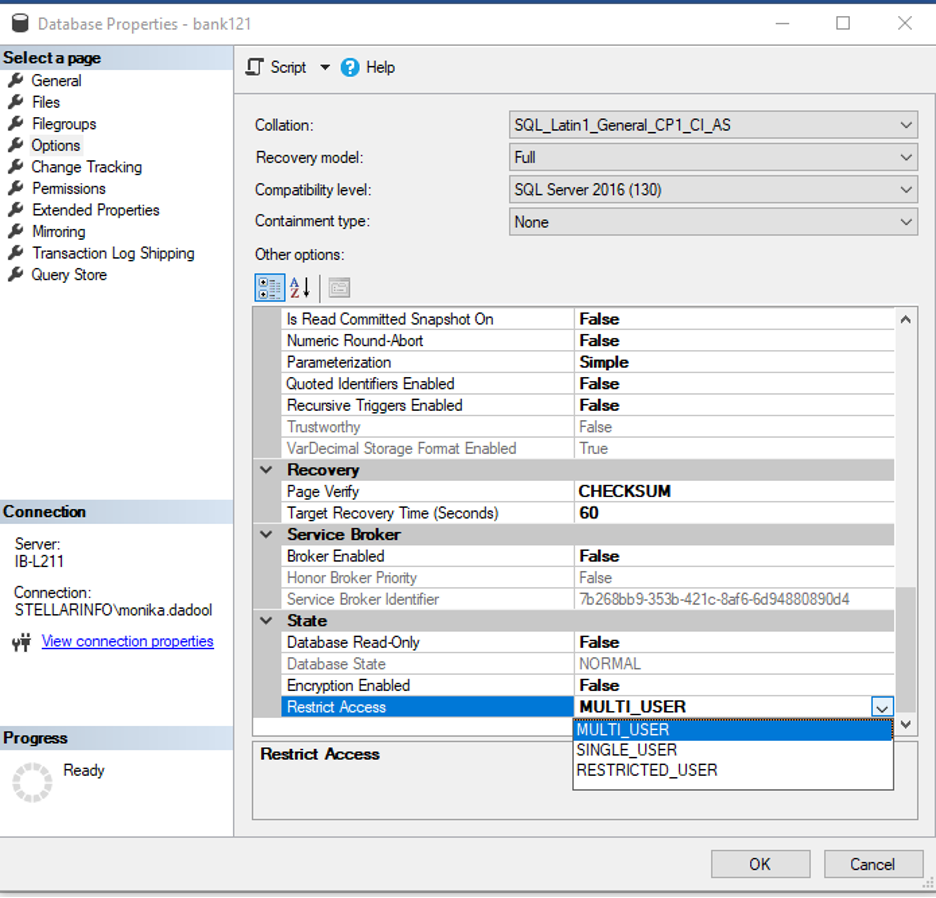Select the Recursive Triggers Enabled row
This screenshot has height=898, width=936.
587,405
